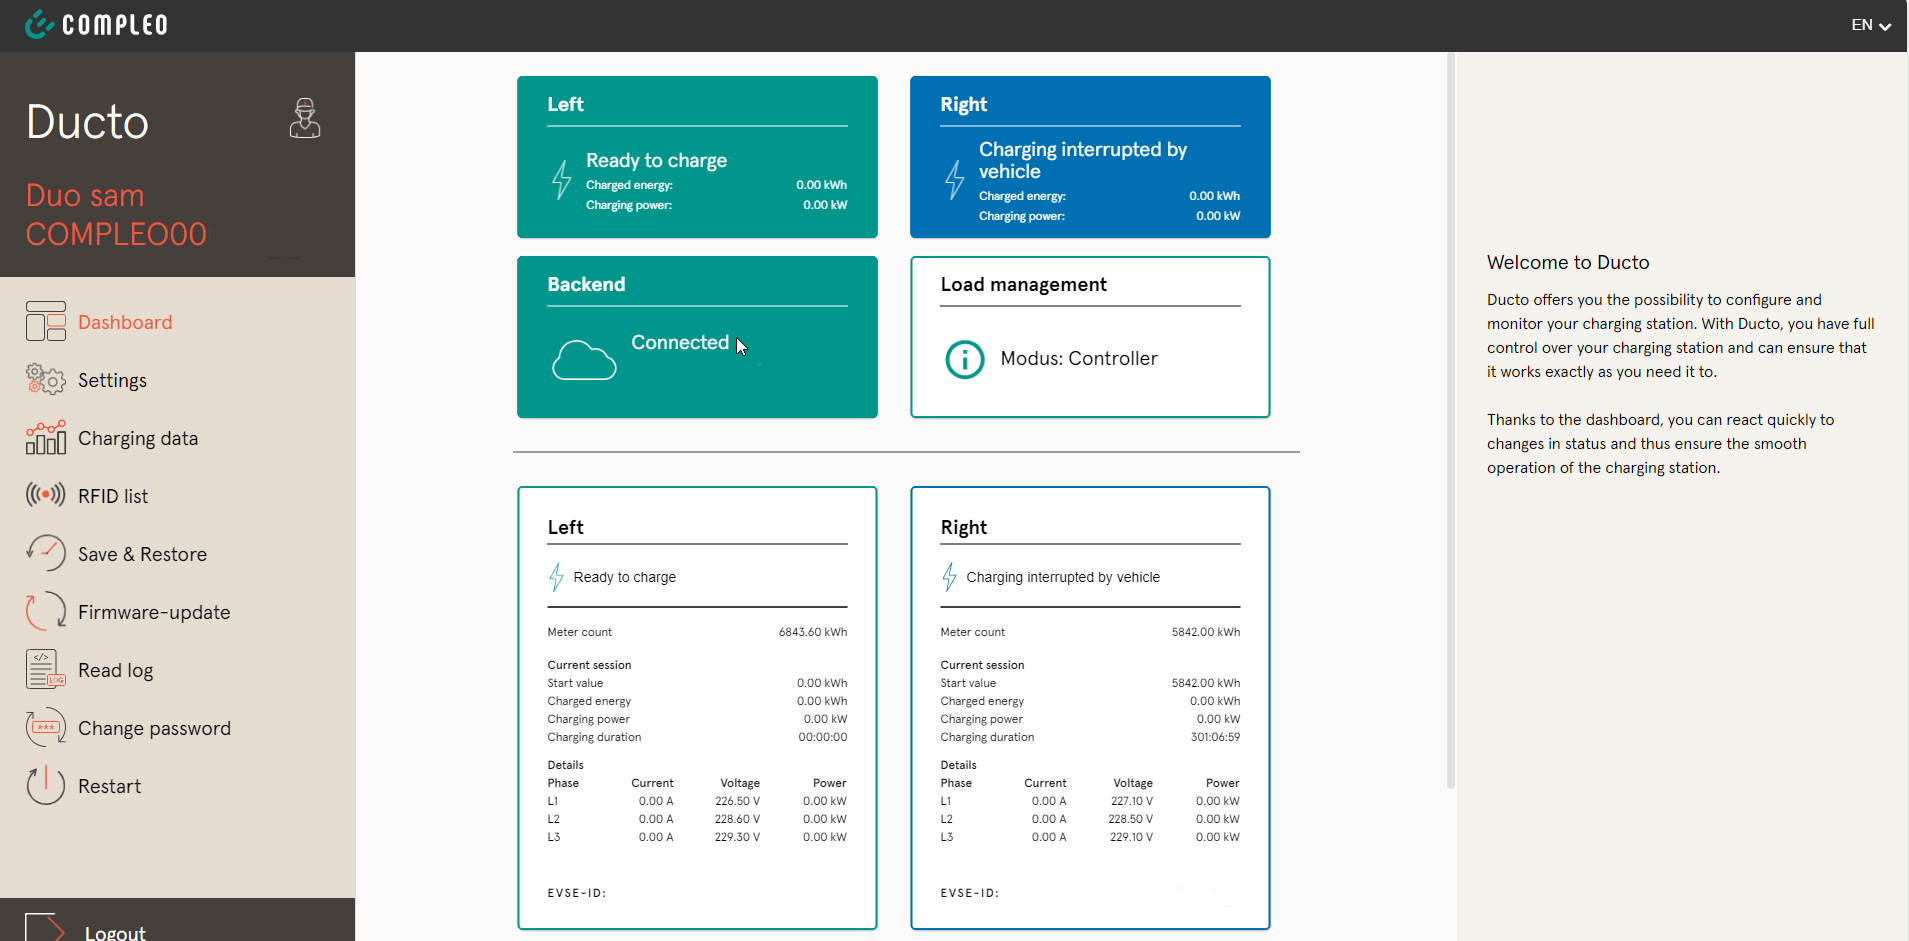Viewport: 1909px width, 941px height.
Task: Go to Firmware-update page
Action: pos(154,612)
